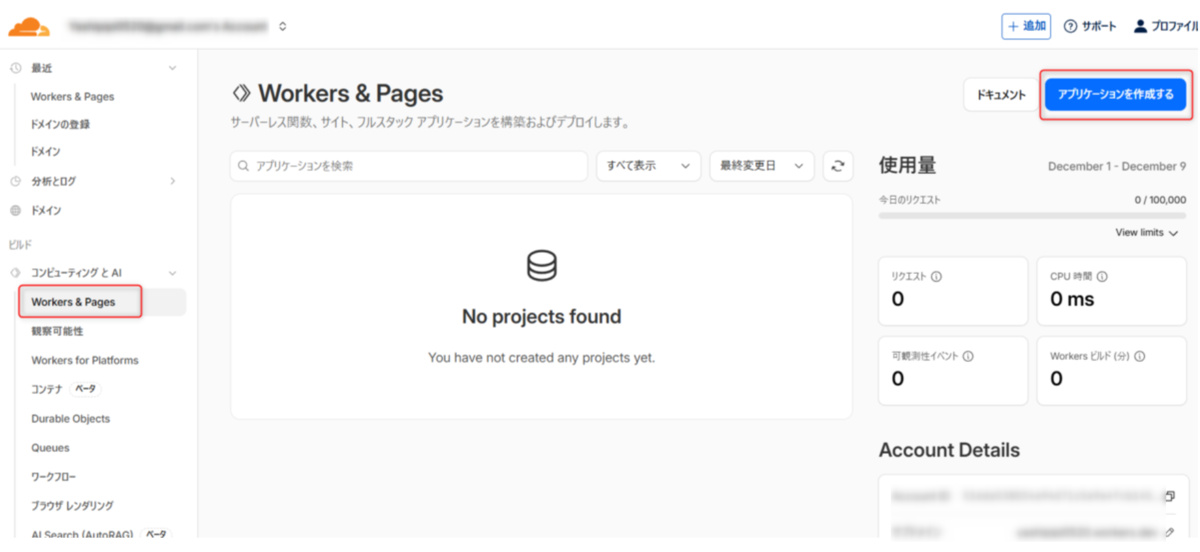Screen dimensions: 1200x552
Task: Click the 追加 add button
Action: [x=1026, y=27]
